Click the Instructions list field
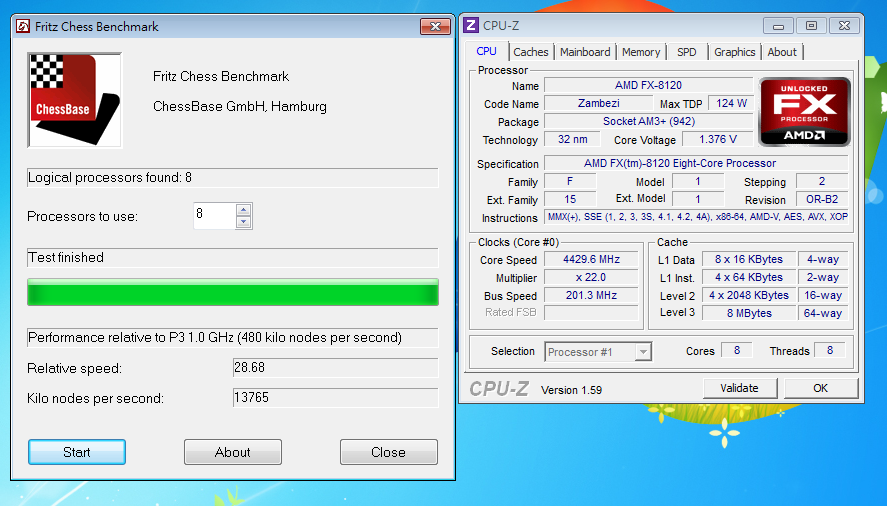 696,217
